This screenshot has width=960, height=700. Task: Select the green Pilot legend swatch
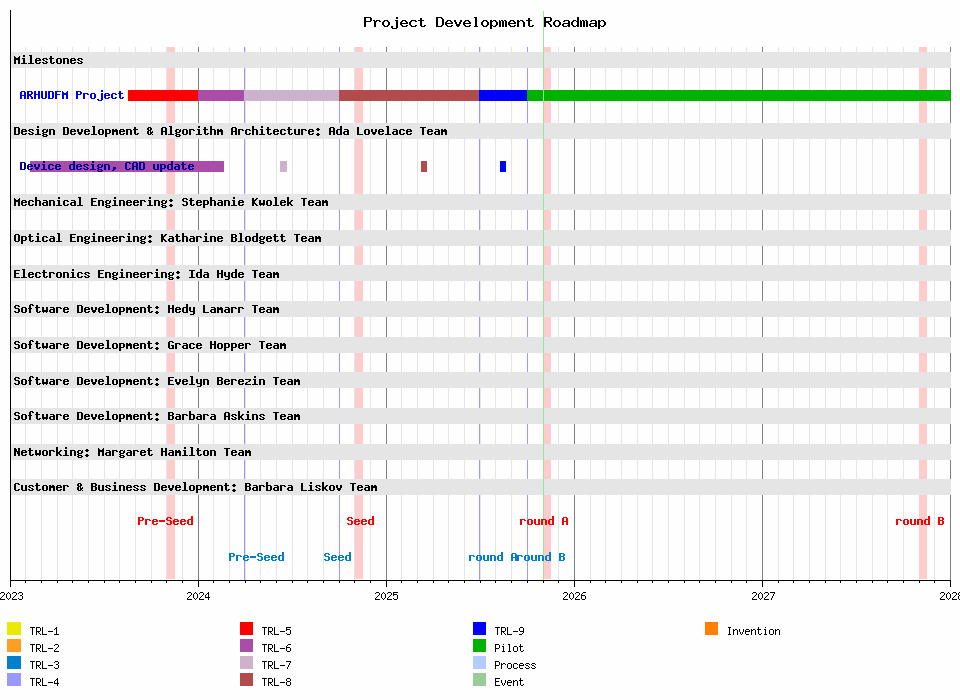point(479,646)
